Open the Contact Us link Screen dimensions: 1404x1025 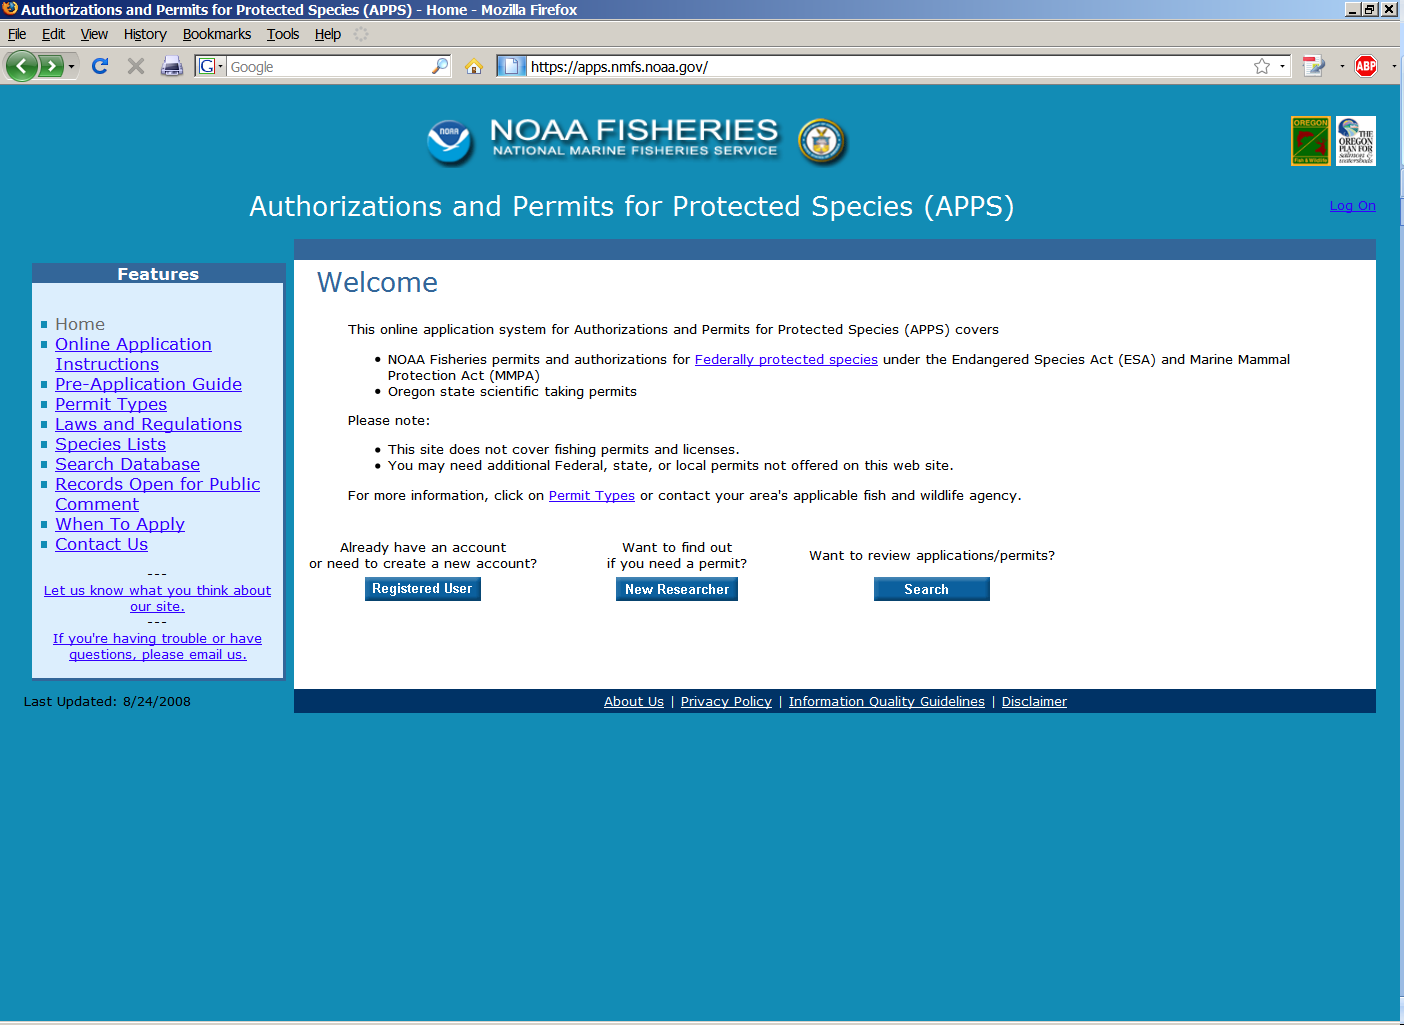click(x=101, y=544)
